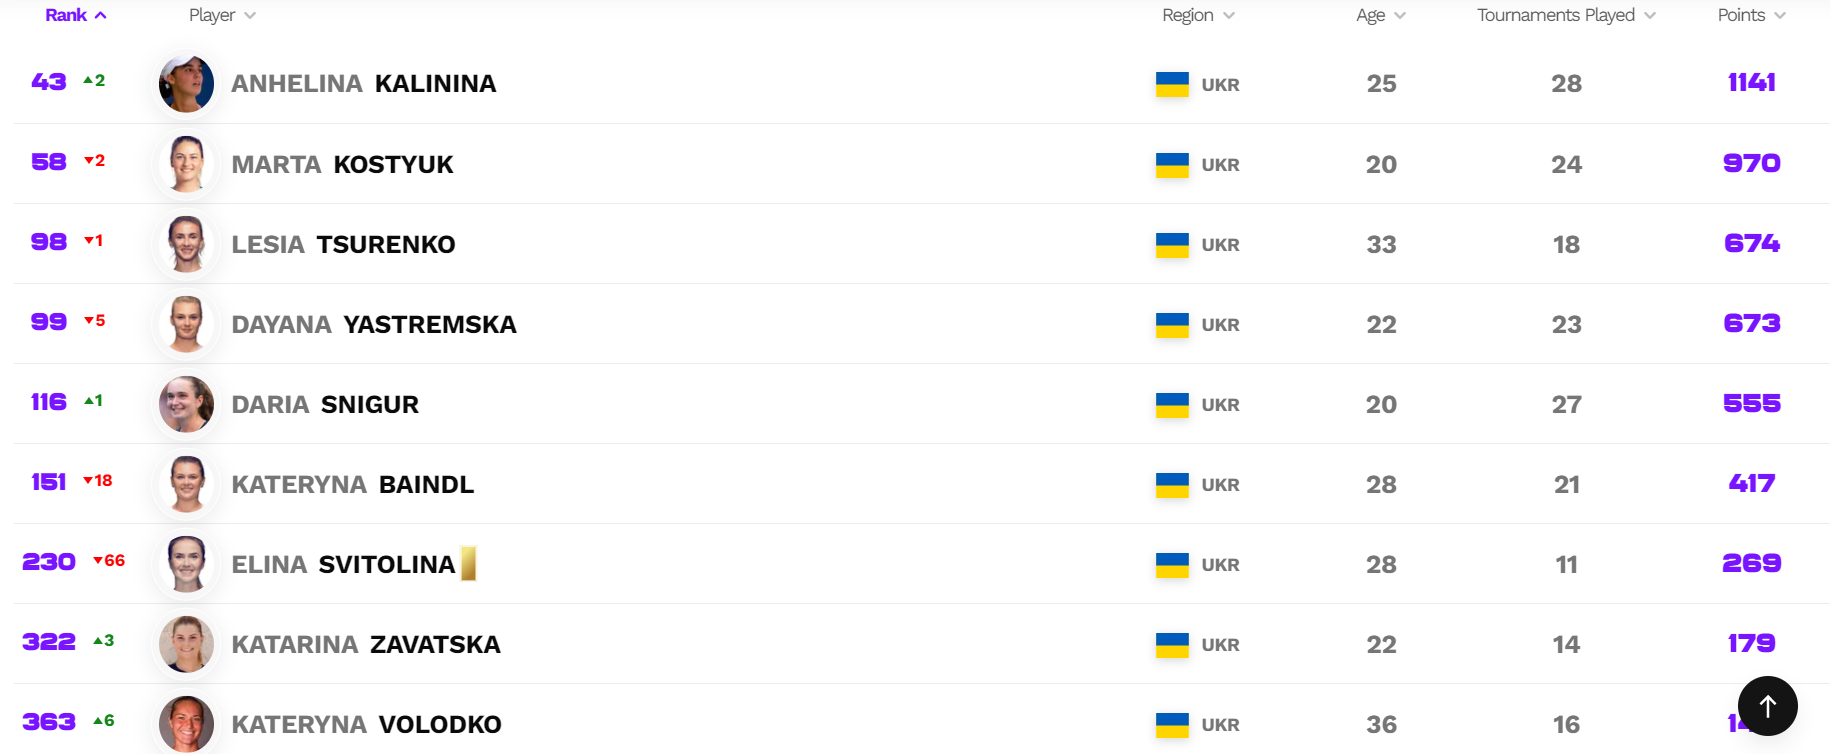Viewport: 1830px width, 754px height.
Task: Open Kateryna Baindl's profile link
Action: click(x=352, y=484)
